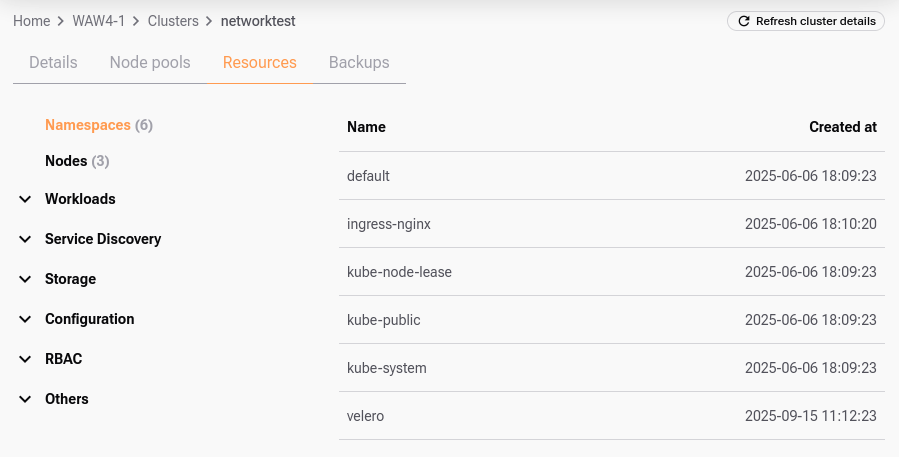Expand Workloads chevron

[25, 199]
